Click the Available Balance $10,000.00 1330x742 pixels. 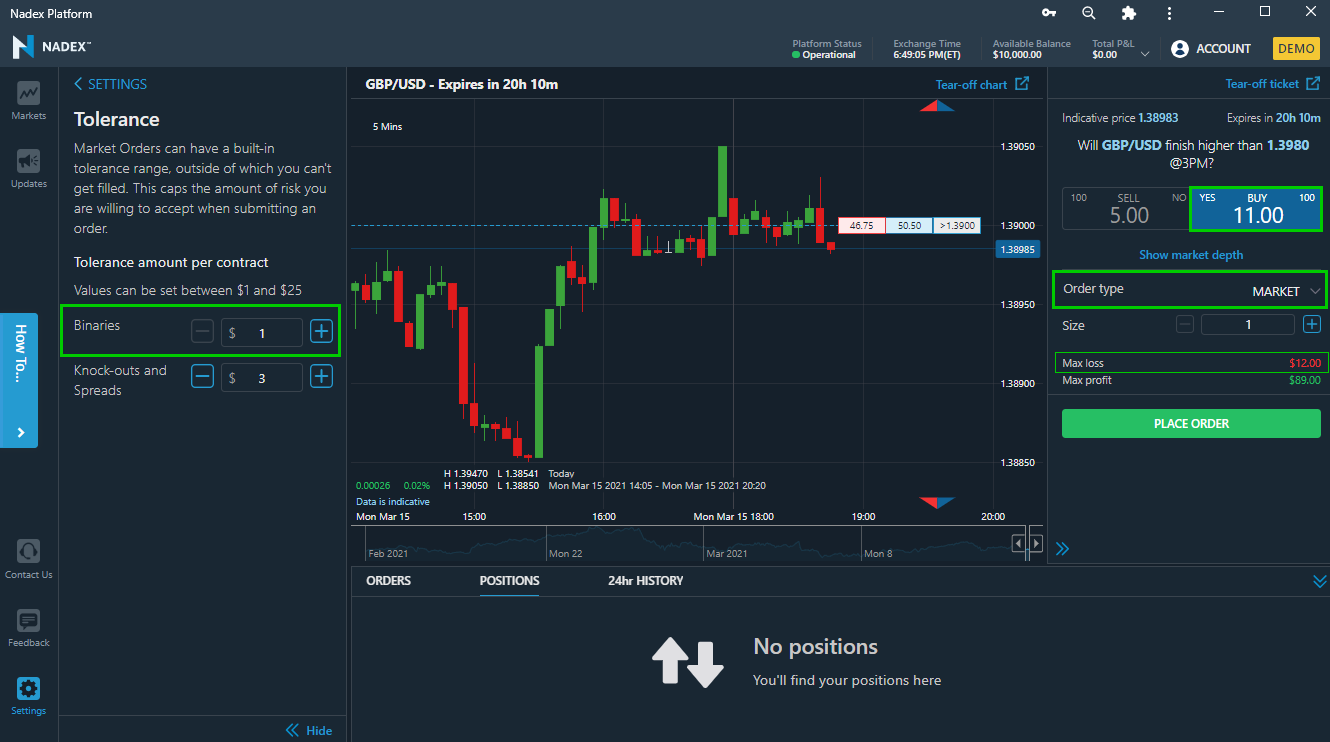point(1031,49)
